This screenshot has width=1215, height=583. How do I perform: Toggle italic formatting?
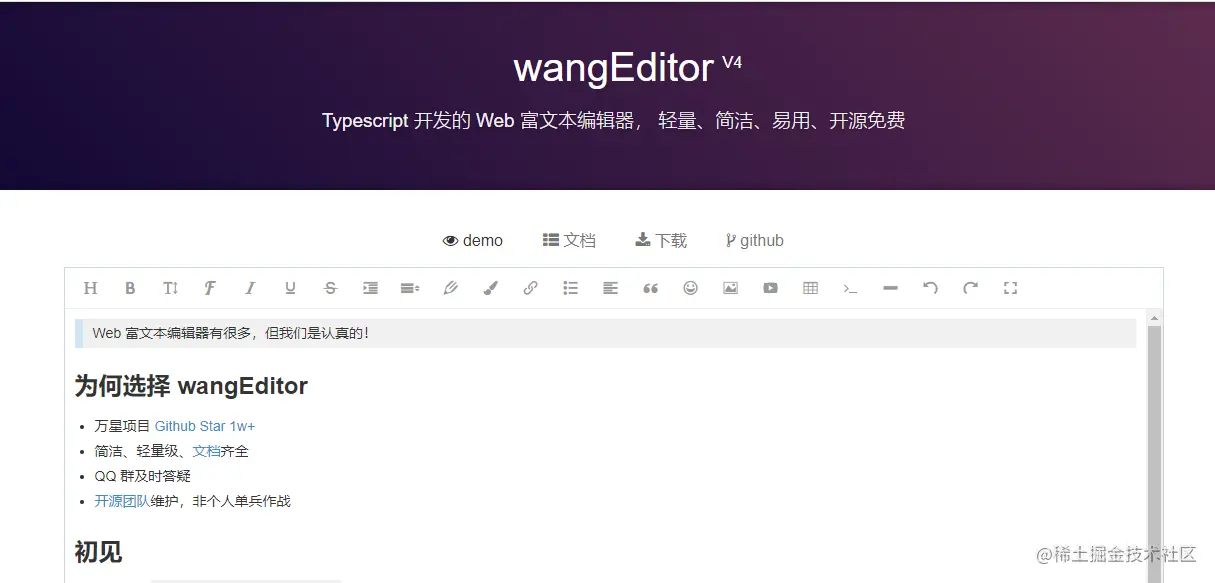[x=250, y=288]
